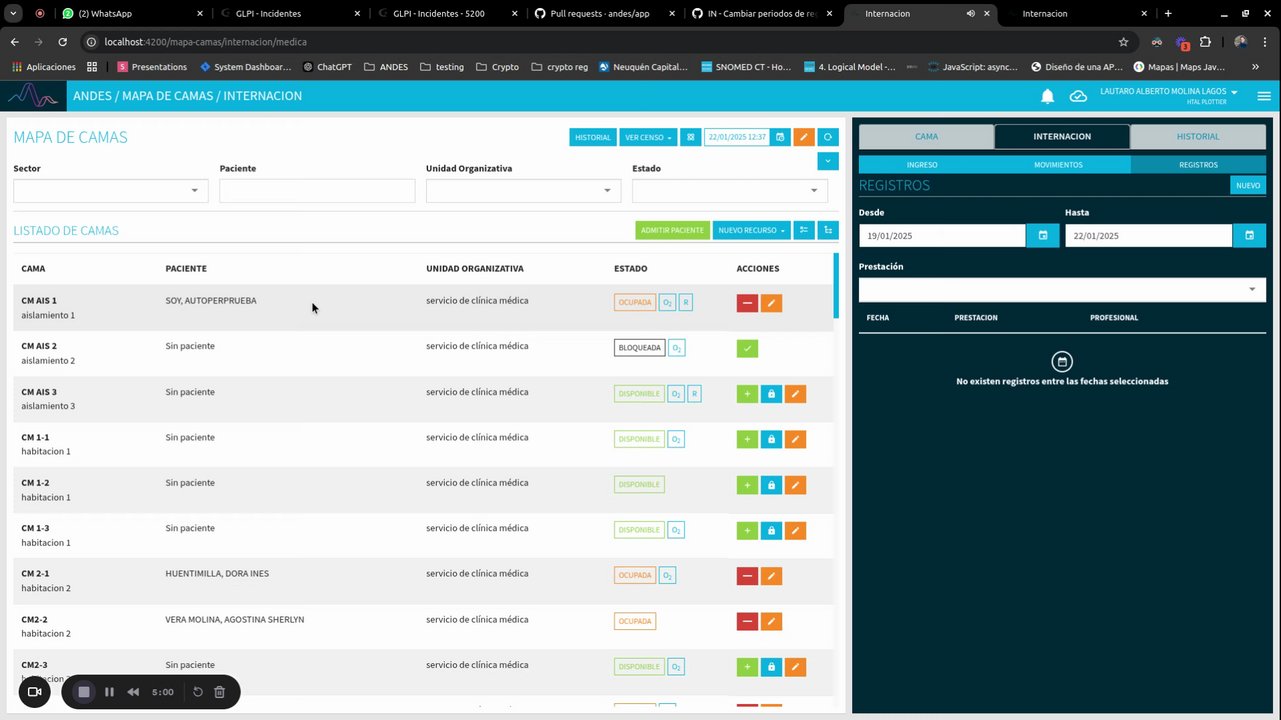Click the red minus button for bed CM 2-1

click(747, 576)
